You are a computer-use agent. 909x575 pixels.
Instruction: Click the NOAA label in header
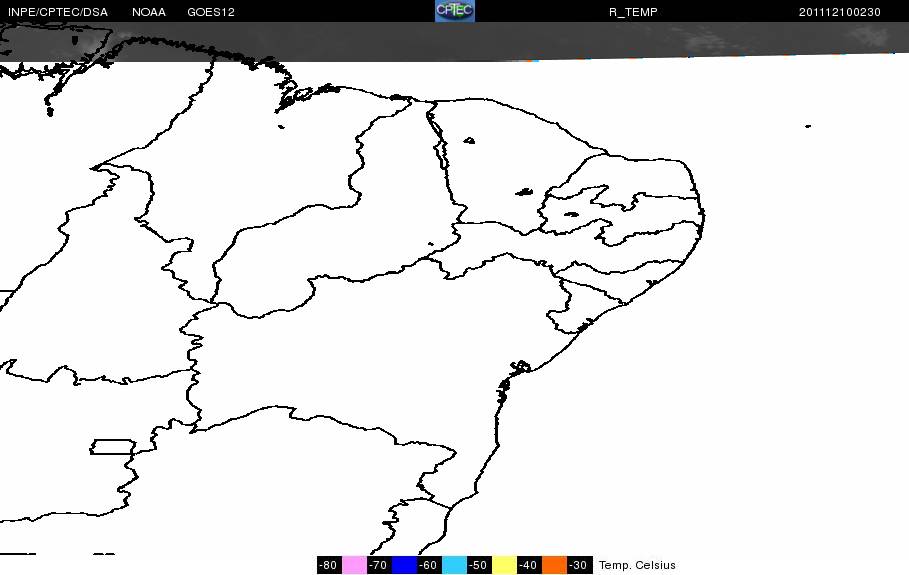(148, 12)
